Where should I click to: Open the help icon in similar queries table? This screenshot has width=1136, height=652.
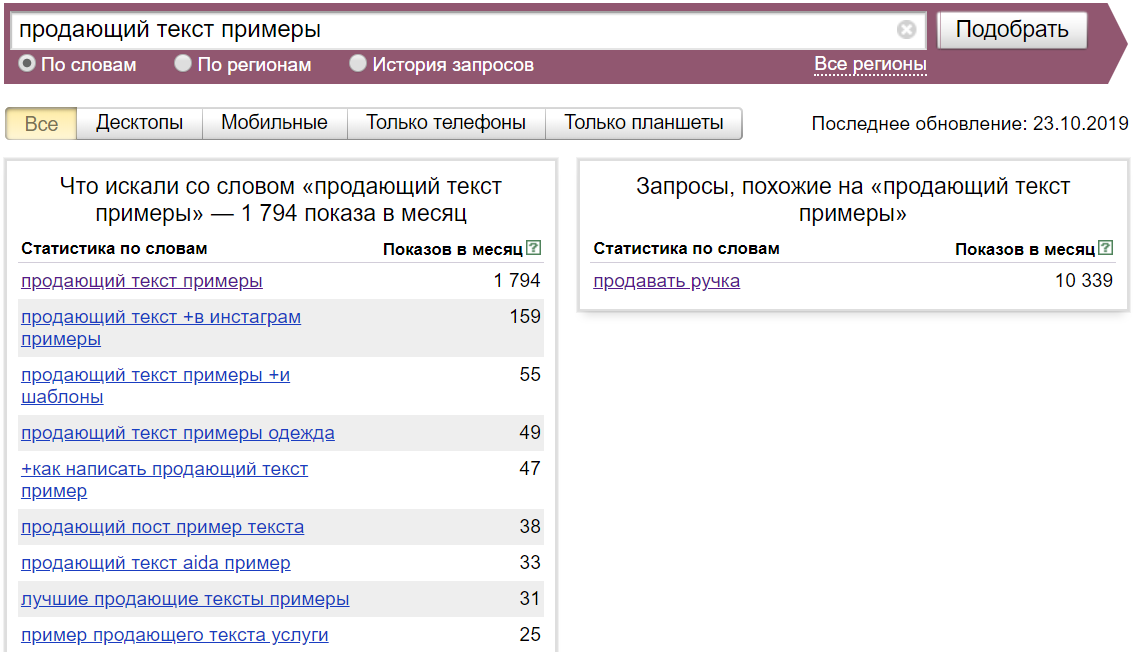1106,247
